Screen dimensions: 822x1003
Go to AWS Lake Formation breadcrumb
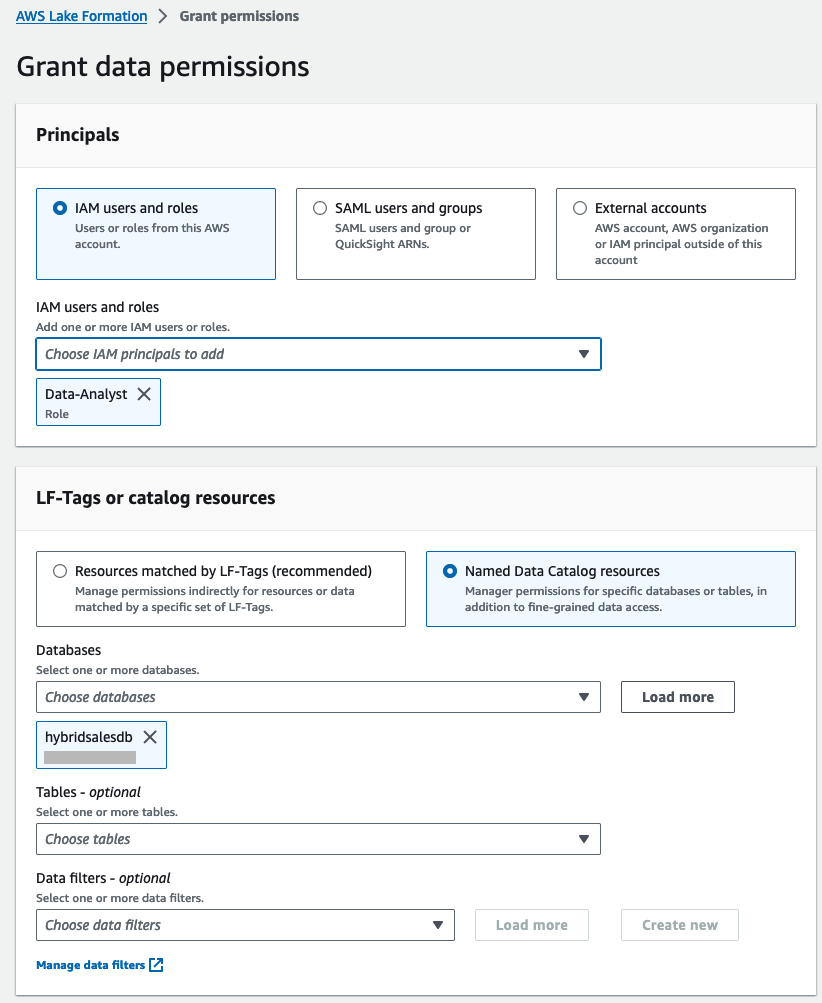pyautogui.click(x=81, y=16)
